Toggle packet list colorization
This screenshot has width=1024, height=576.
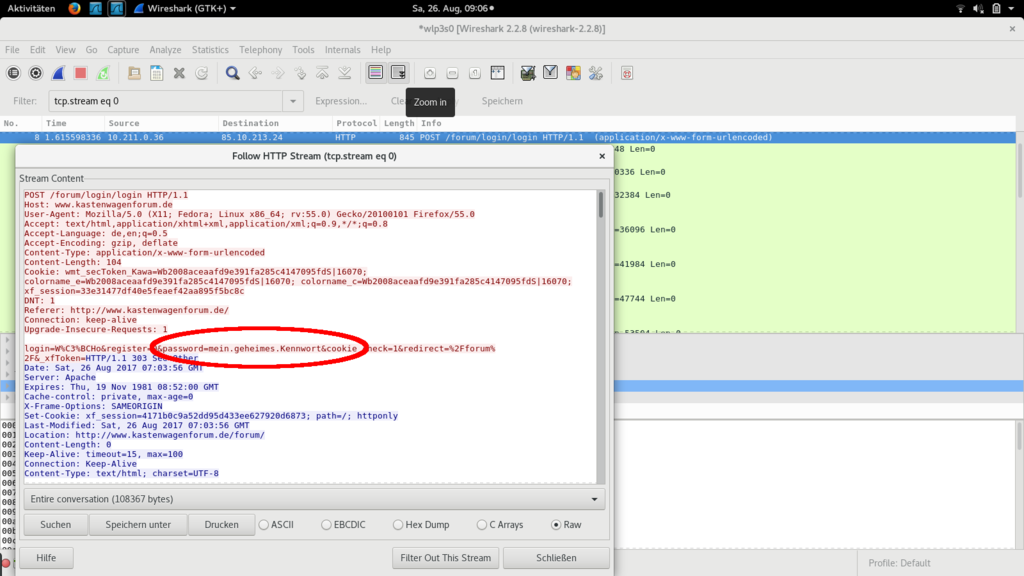click(x=376, y=73)
